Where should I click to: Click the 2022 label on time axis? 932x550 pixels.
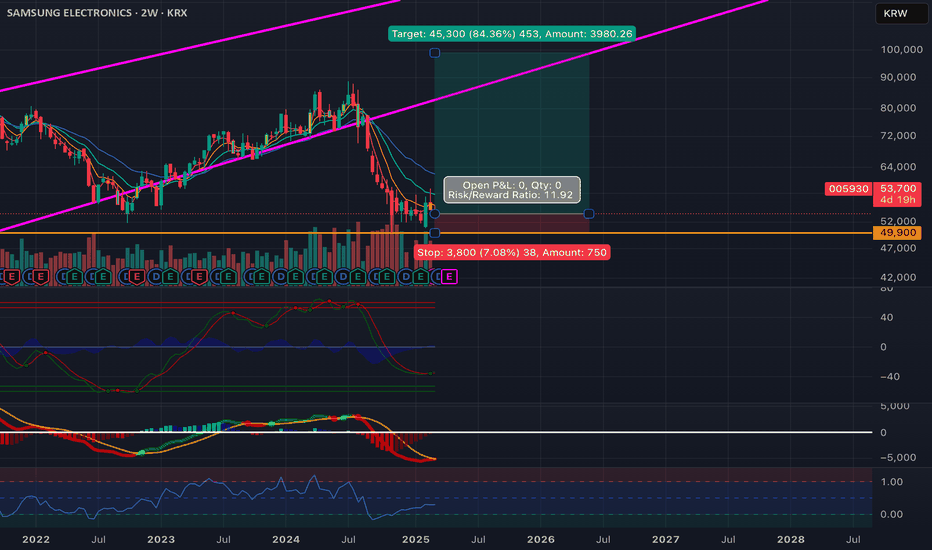(36, 539)
